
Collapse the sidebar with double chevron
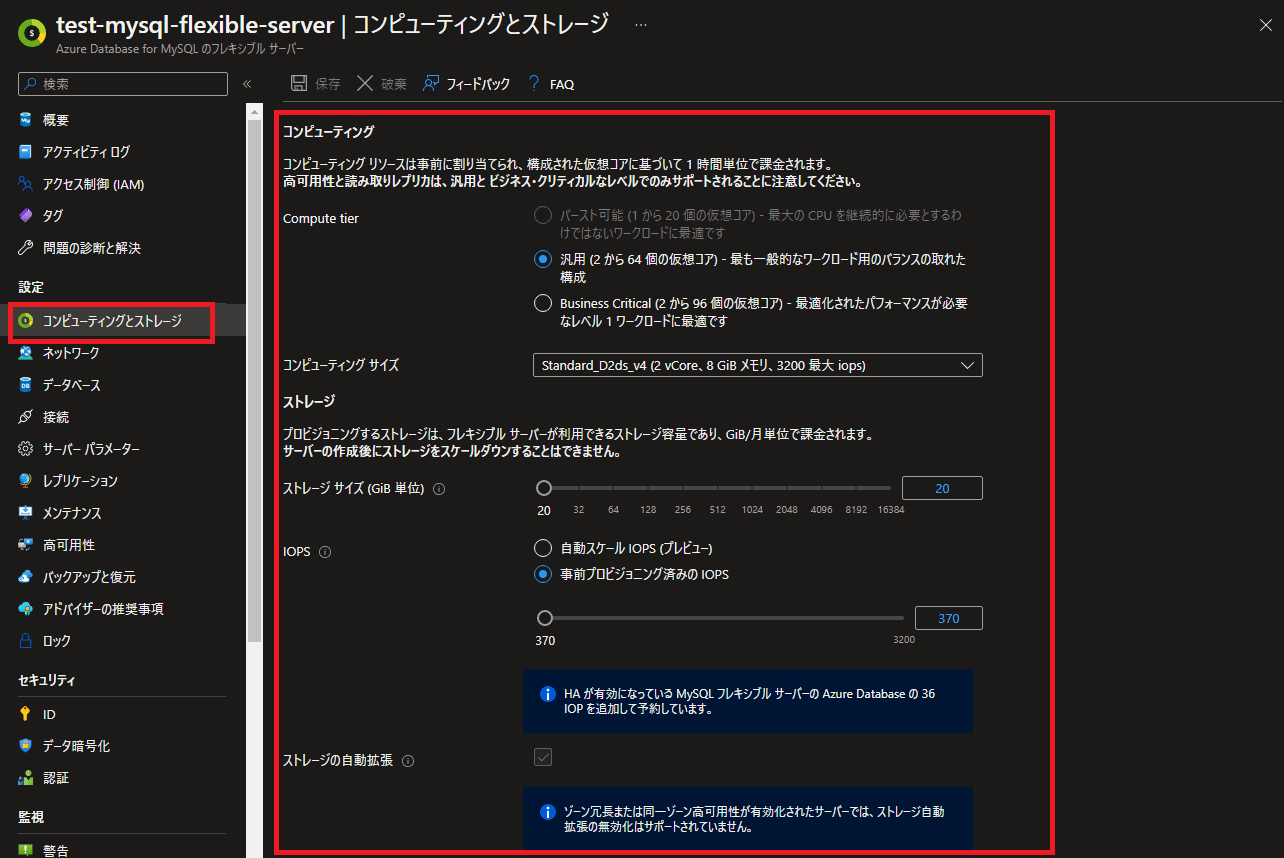[247, 84]
